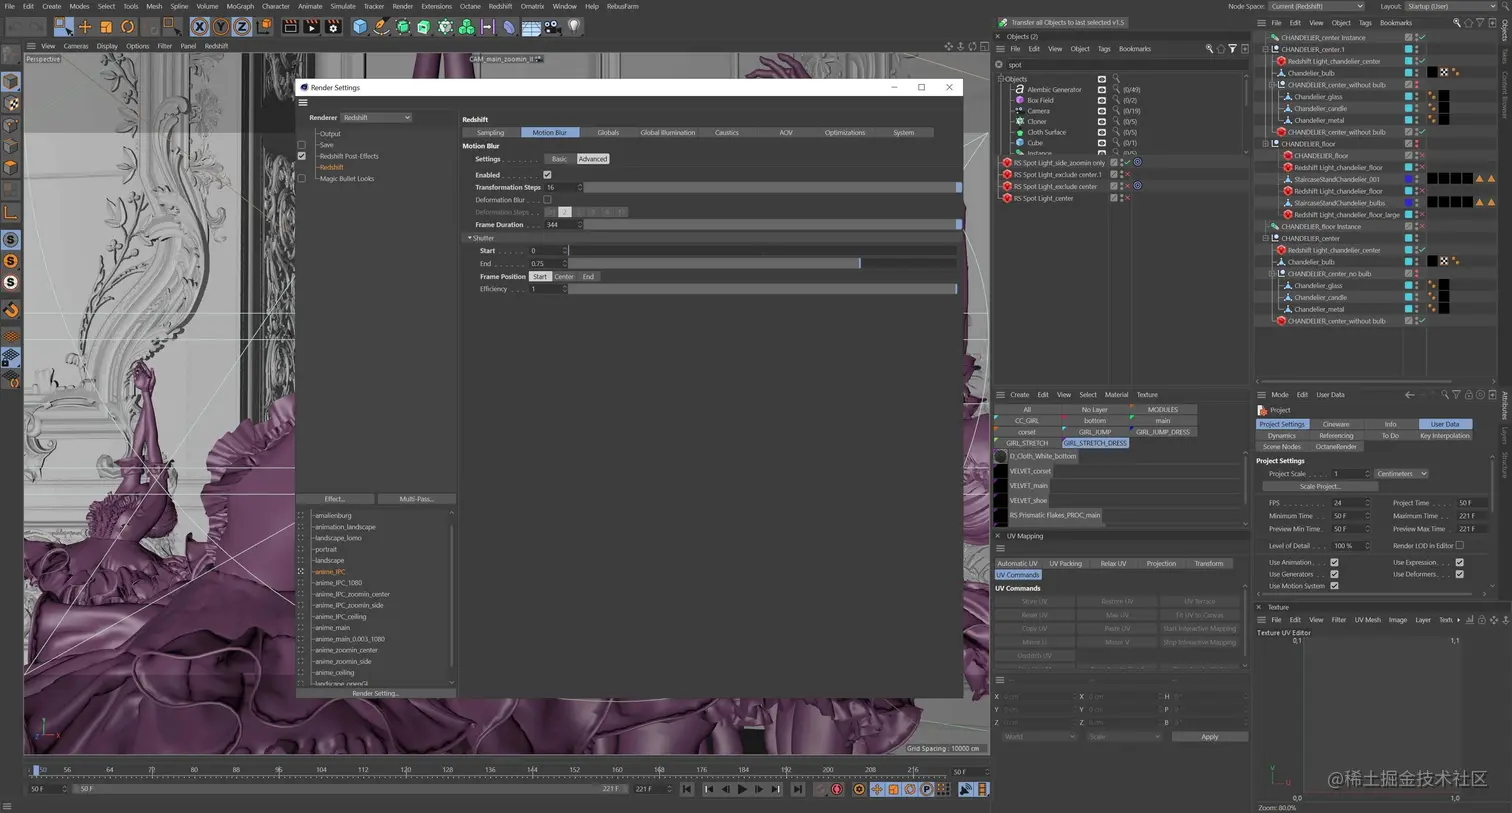The width and height of the screenshot is (1512, 813).
Task: Open the World coordinate dropdown
Action: coord(1039,737)
